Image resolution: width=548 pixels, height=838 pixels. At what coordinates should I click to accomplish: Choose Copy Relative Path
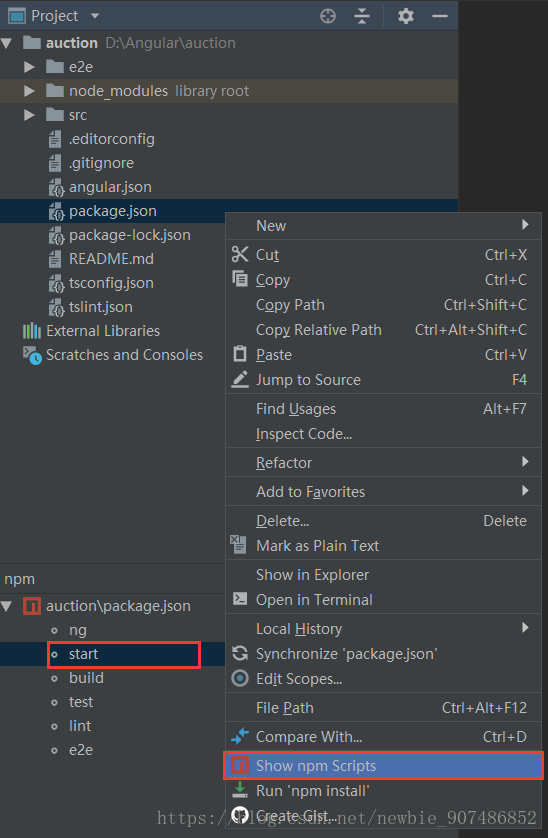point(383,330)
